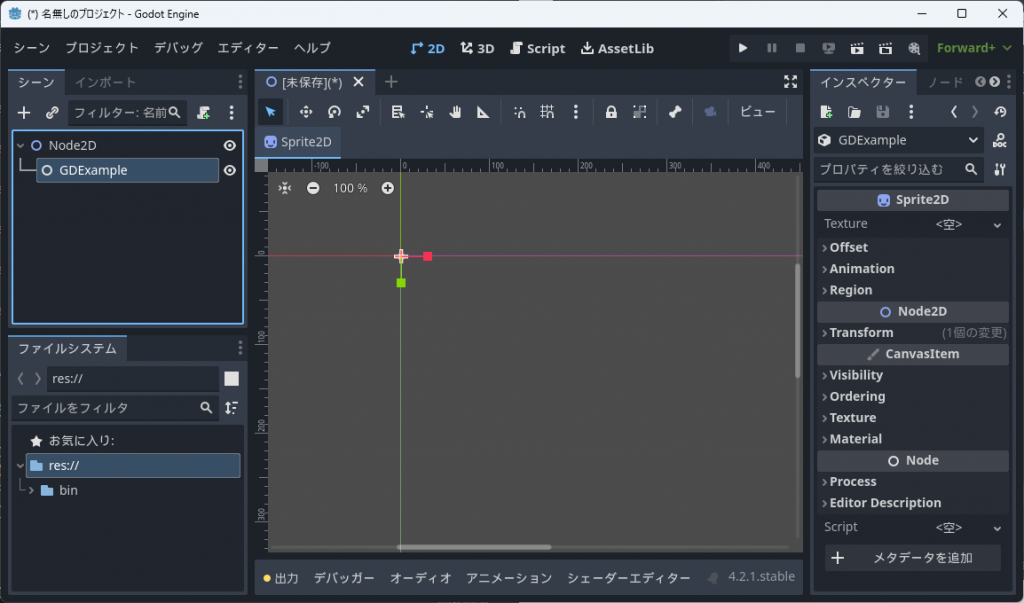This screenshot has width=1024, height=603.
Task: Add a new scene tab
Action: [391, 82]
